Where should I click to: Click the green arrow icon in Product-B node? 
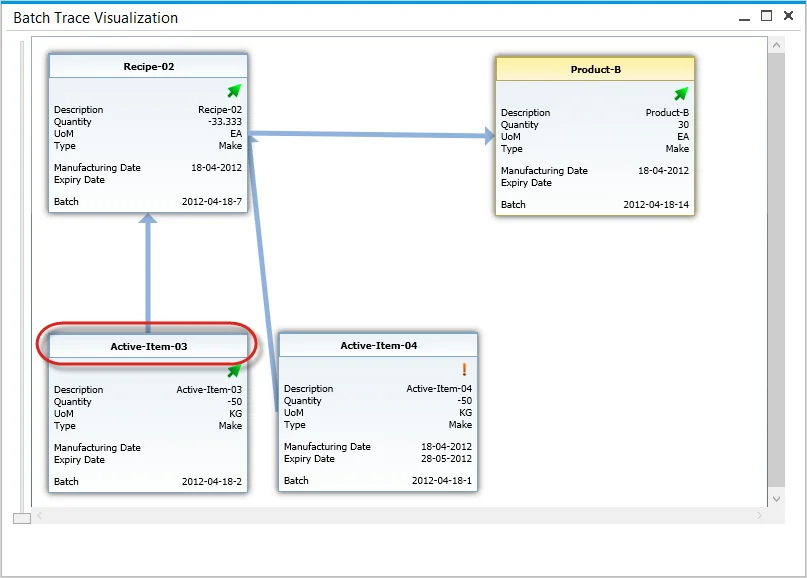(x=681, y=94)
